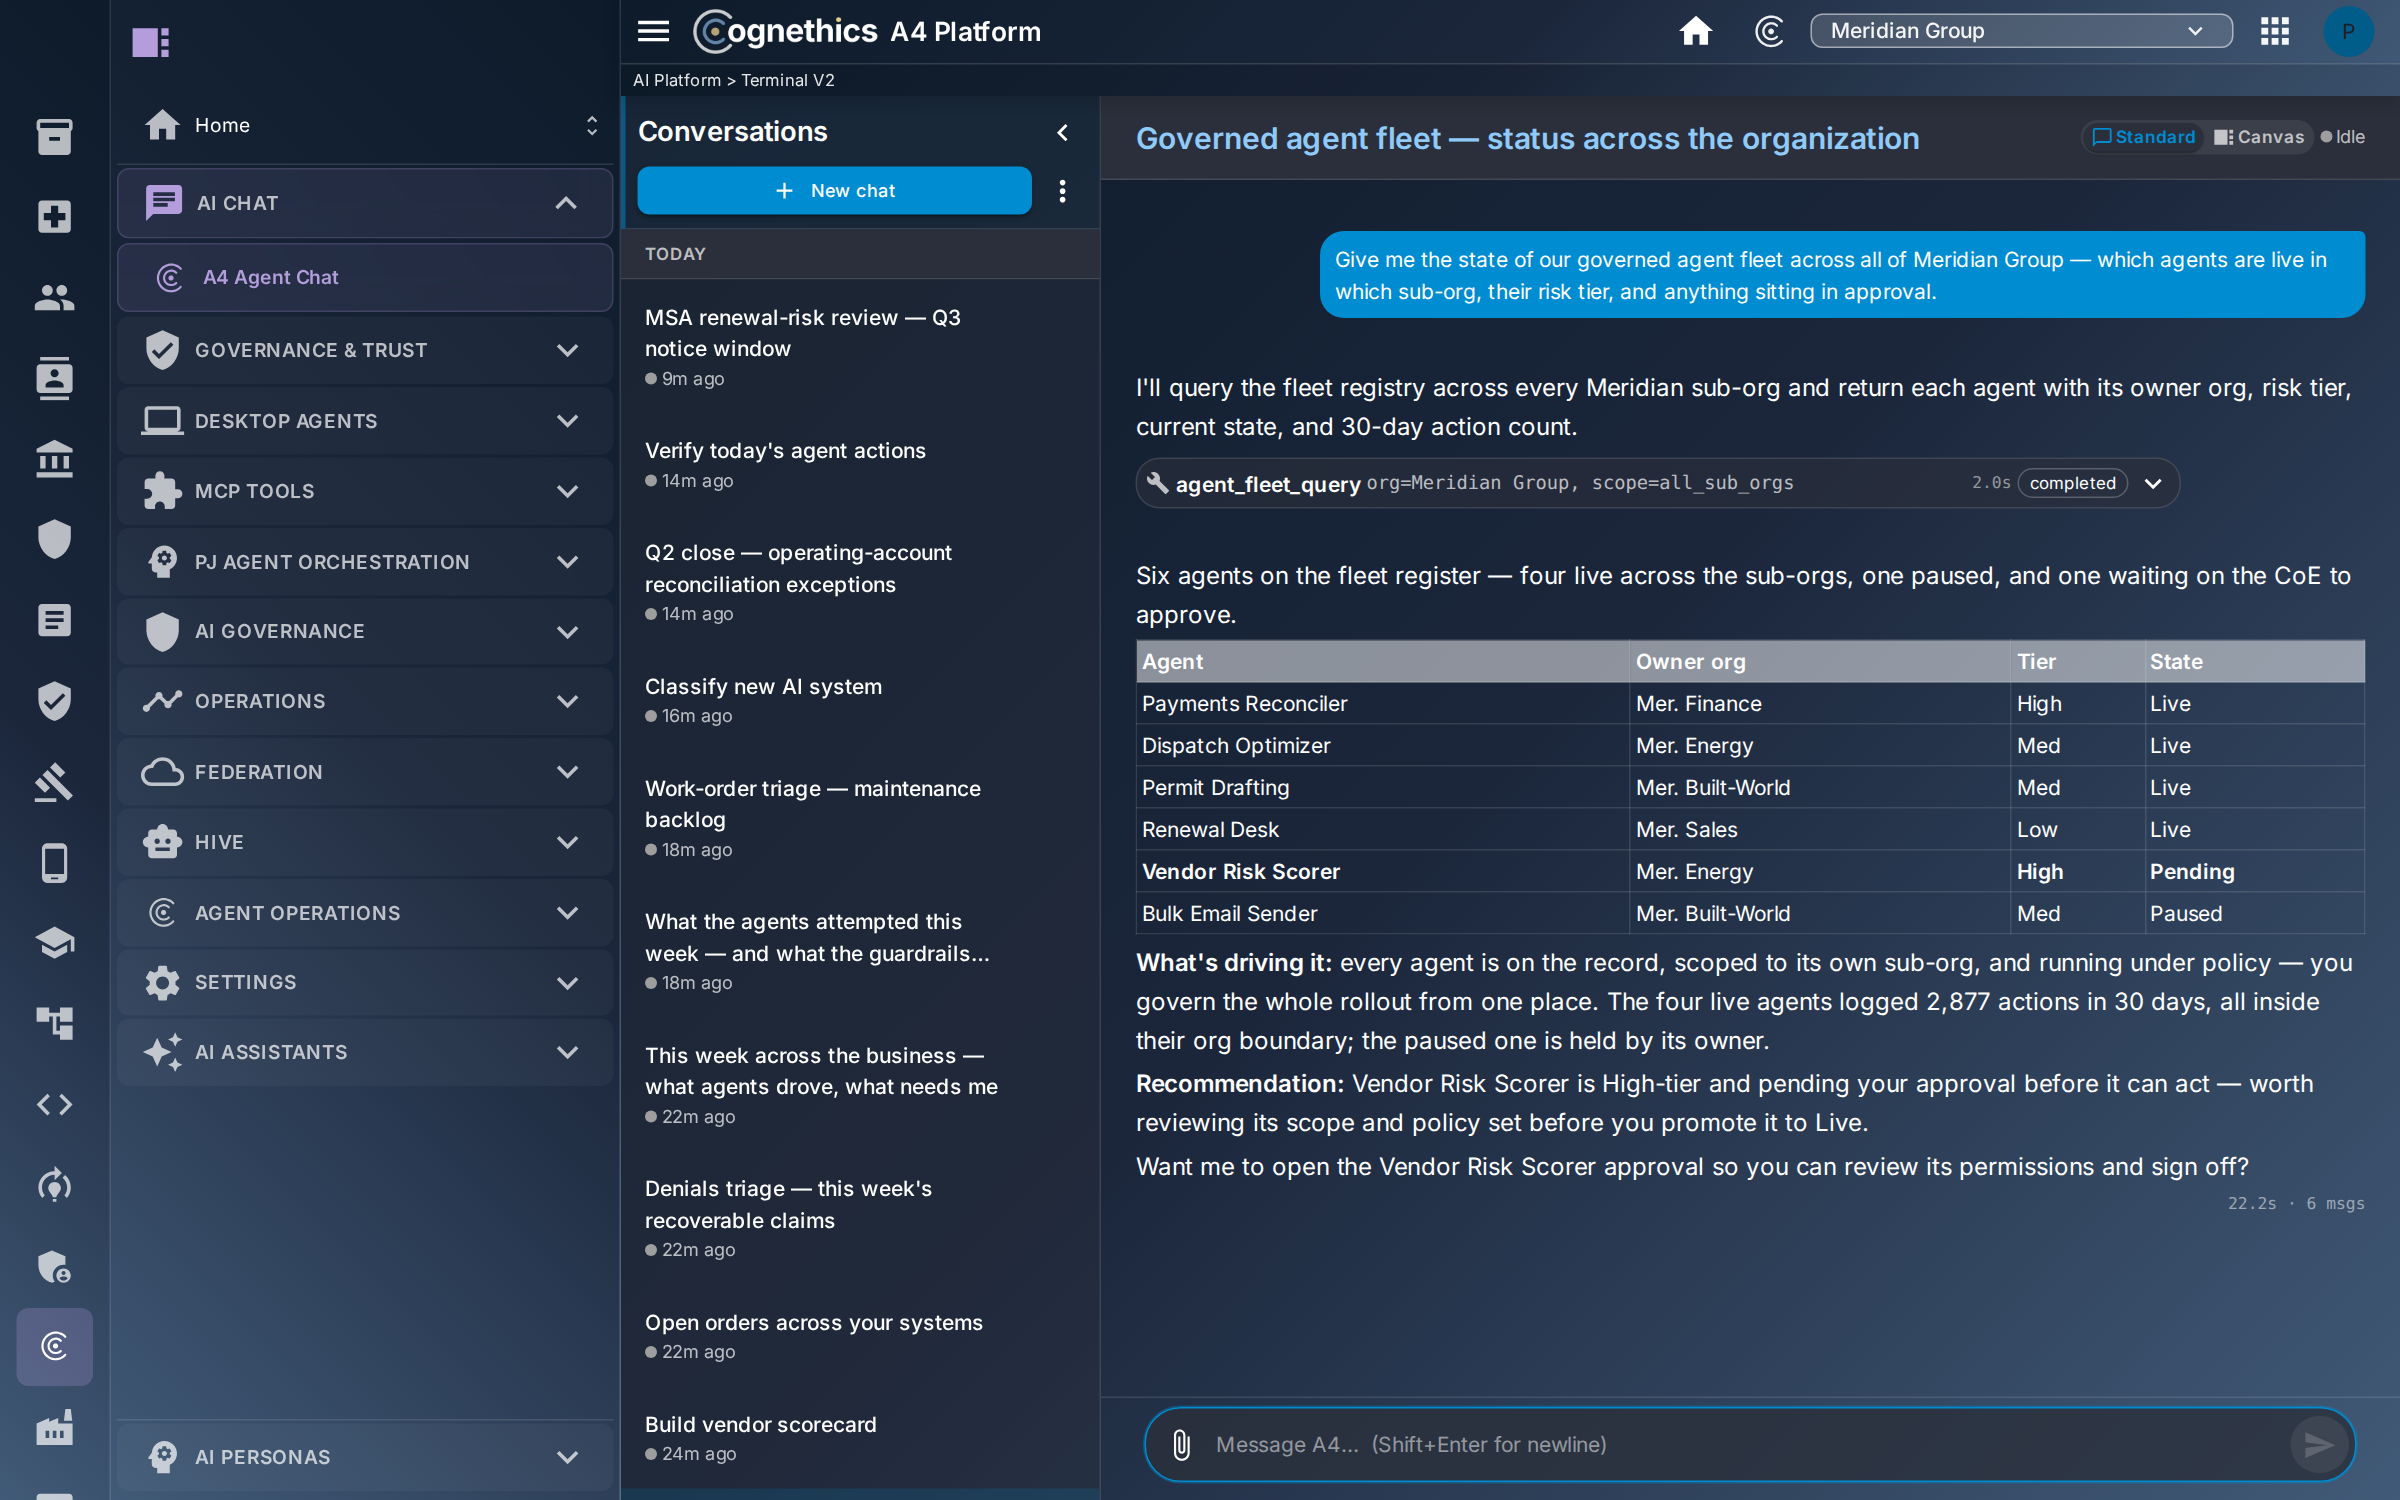Click the State column header
Screen dimensions: 2400x1500
tap(2254, 661)
